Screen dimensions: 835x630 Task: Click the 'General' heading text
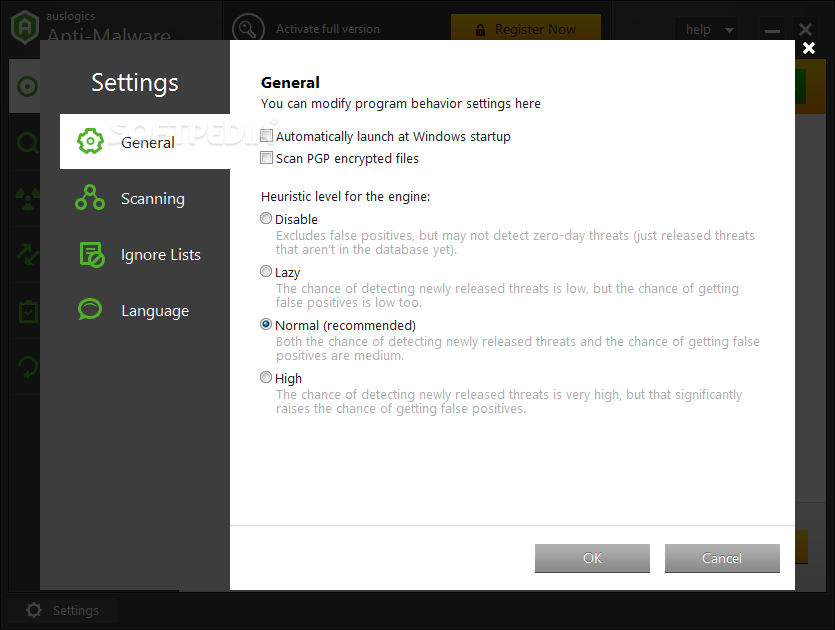[290, 83]
